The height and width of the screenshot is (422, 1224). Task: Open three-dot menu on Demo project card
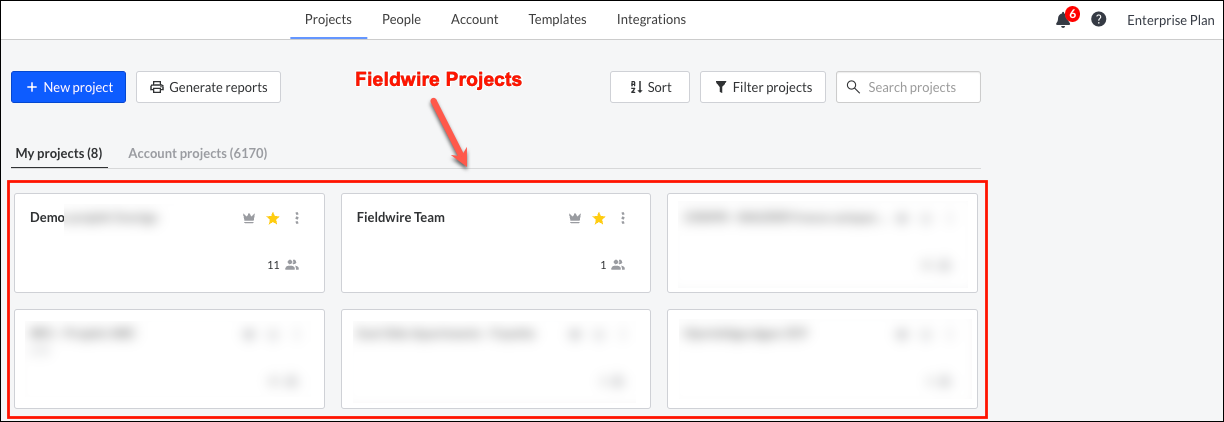point(297,218)
